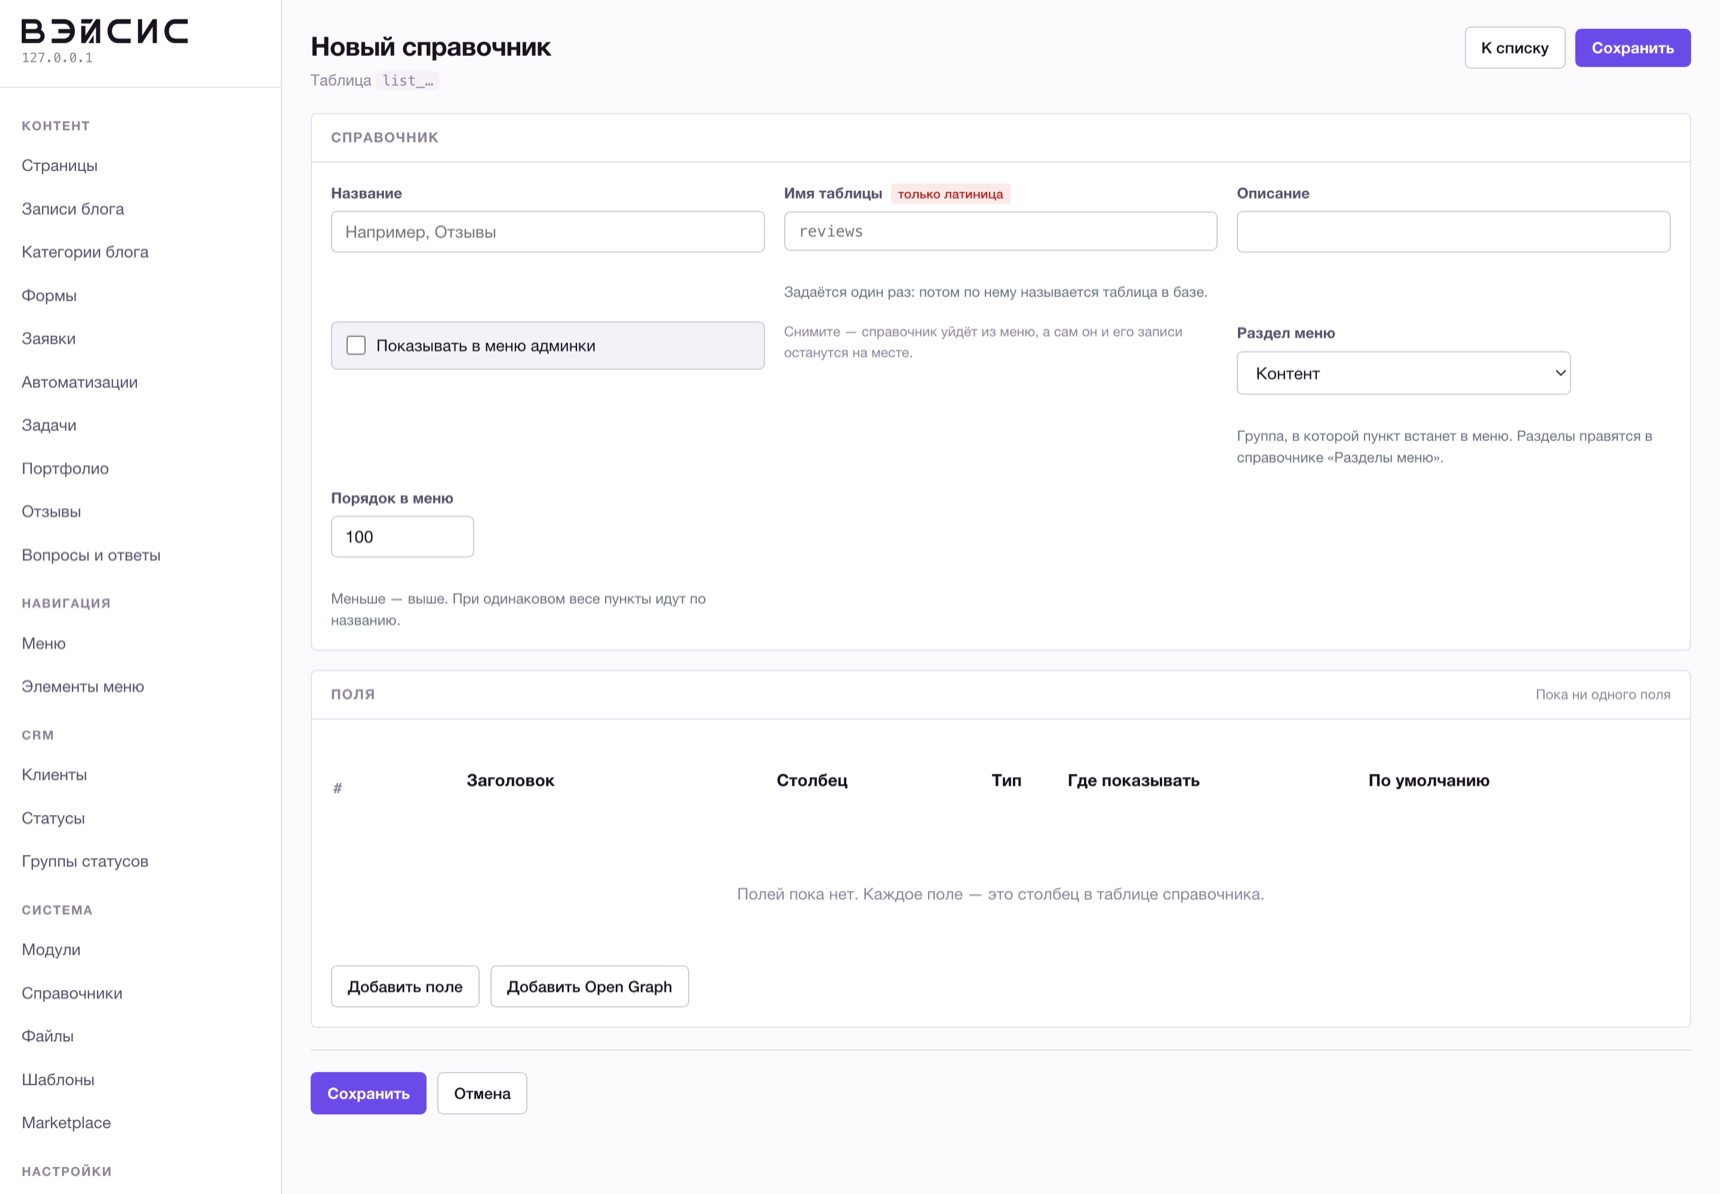Viewport: 1720px width, 1194px height.
Task: Click the 'list_…' table name tag
Action: coord(408,80)
